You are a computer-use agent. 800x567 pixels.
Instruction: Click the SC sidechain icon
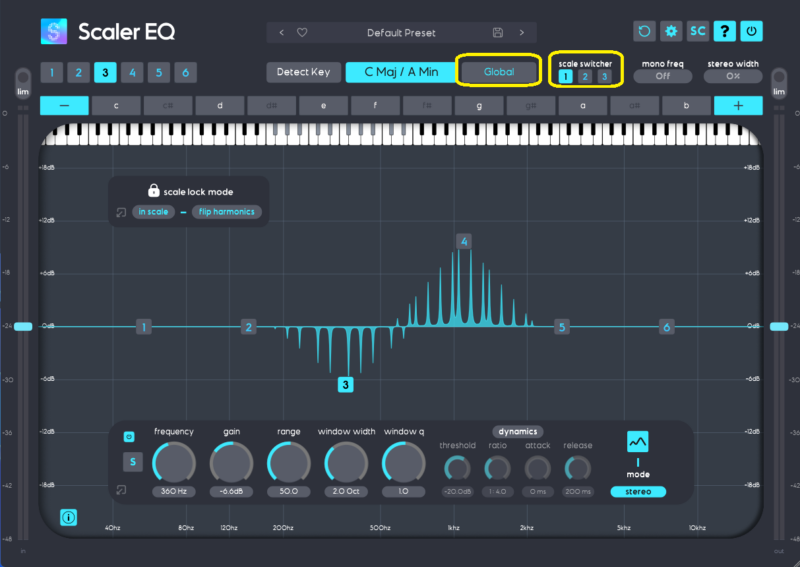click(x=698, y=32)
